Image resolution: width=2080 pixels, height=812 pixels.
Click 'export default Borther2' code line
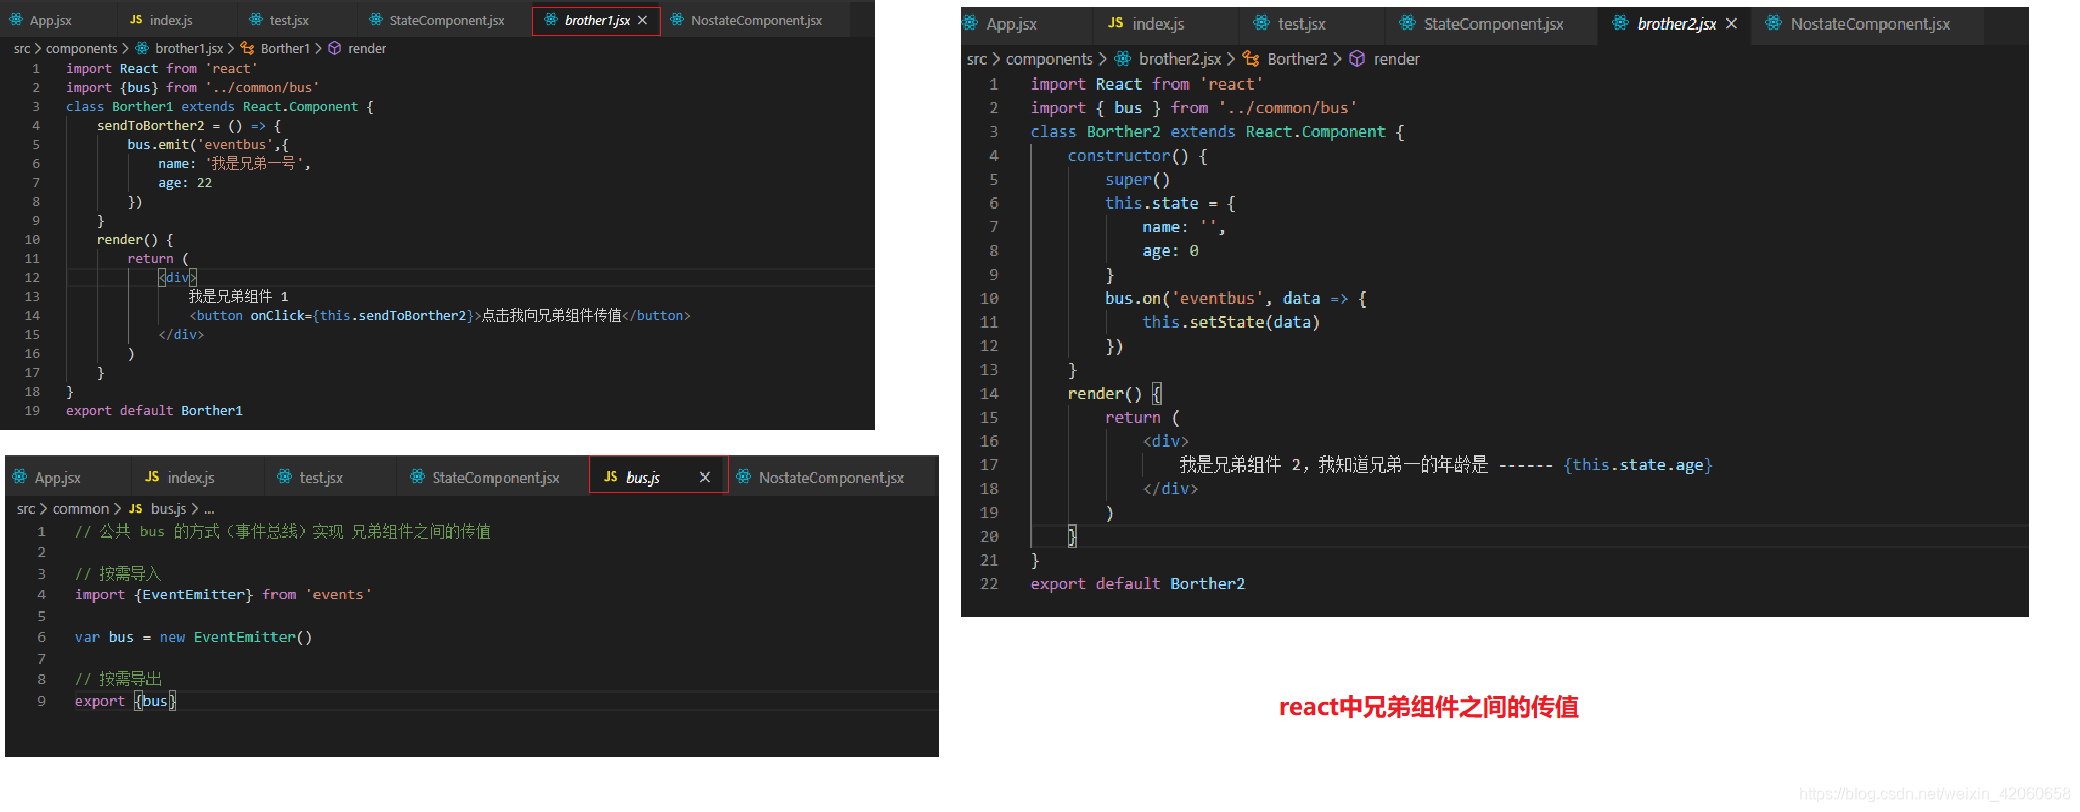1138,583
